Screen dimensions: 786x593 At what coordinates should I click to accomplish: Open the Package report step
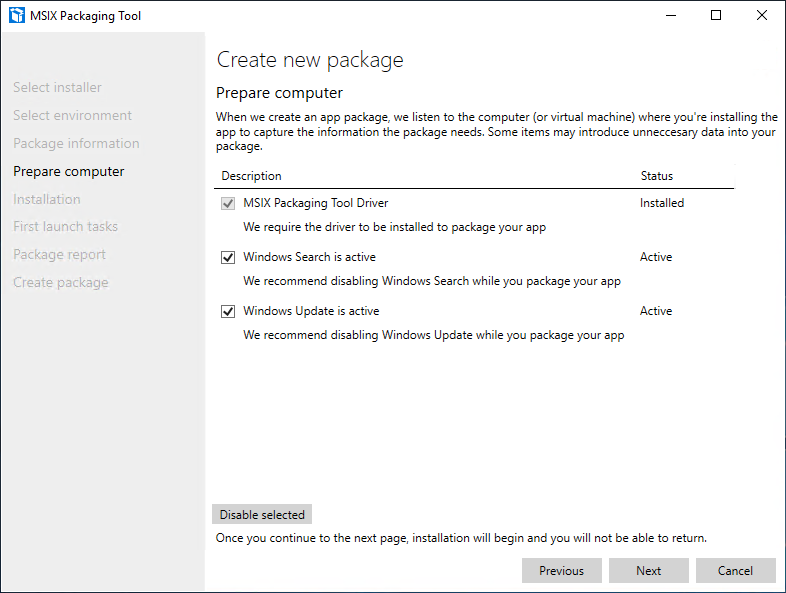[59, 255]
